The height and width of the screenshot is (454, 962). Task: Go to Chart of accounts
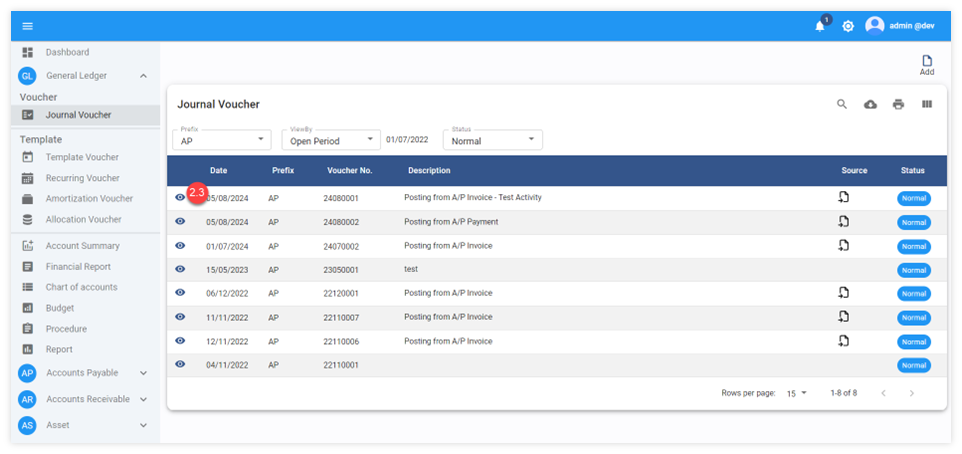(81, 287)
